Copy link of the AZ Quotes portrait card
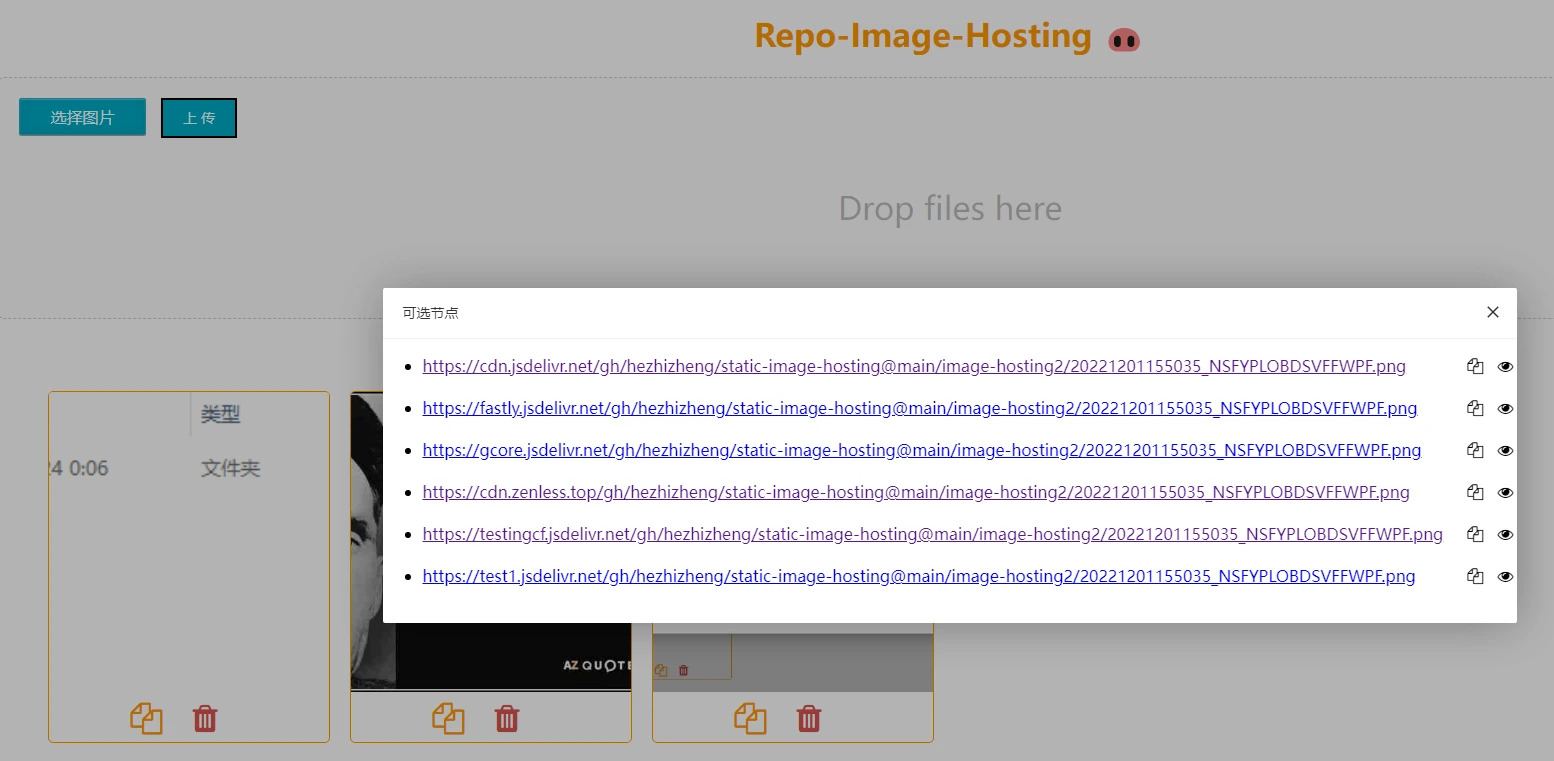Screen dimensions: 1554x761 coord(448,718)
